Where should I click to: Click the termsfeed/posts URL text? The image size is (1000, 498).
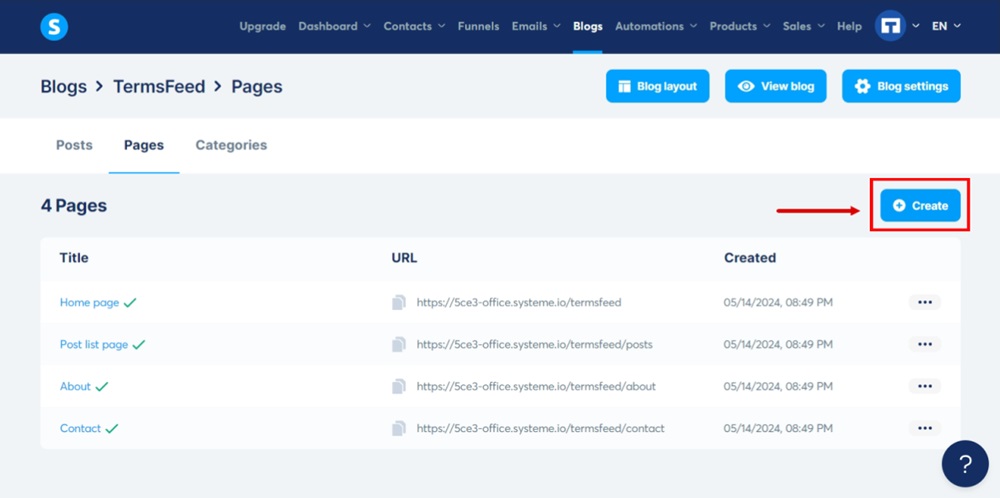point(534,344)
